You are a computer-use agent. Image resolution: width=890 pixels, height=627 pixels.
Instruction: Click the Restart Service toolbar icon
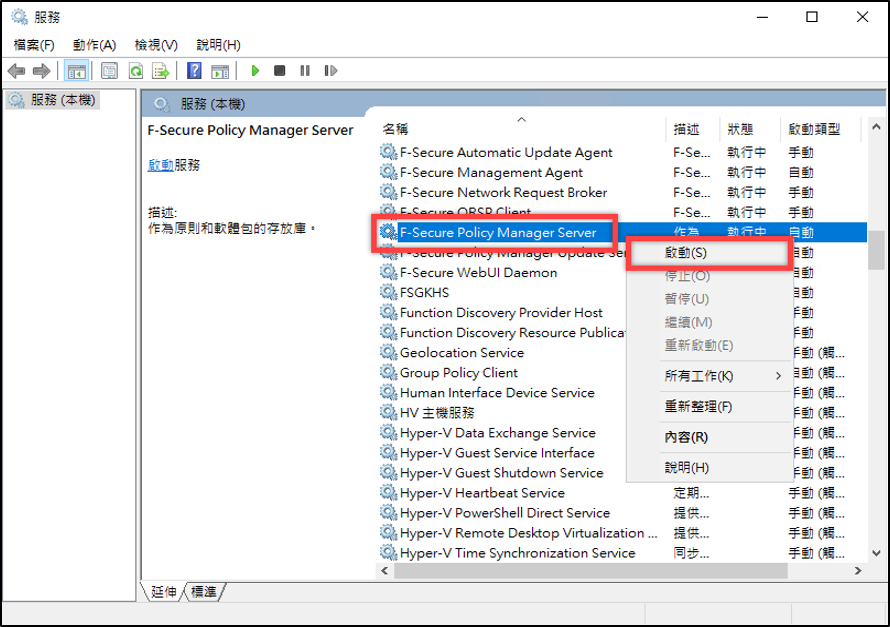pos(330,71)
